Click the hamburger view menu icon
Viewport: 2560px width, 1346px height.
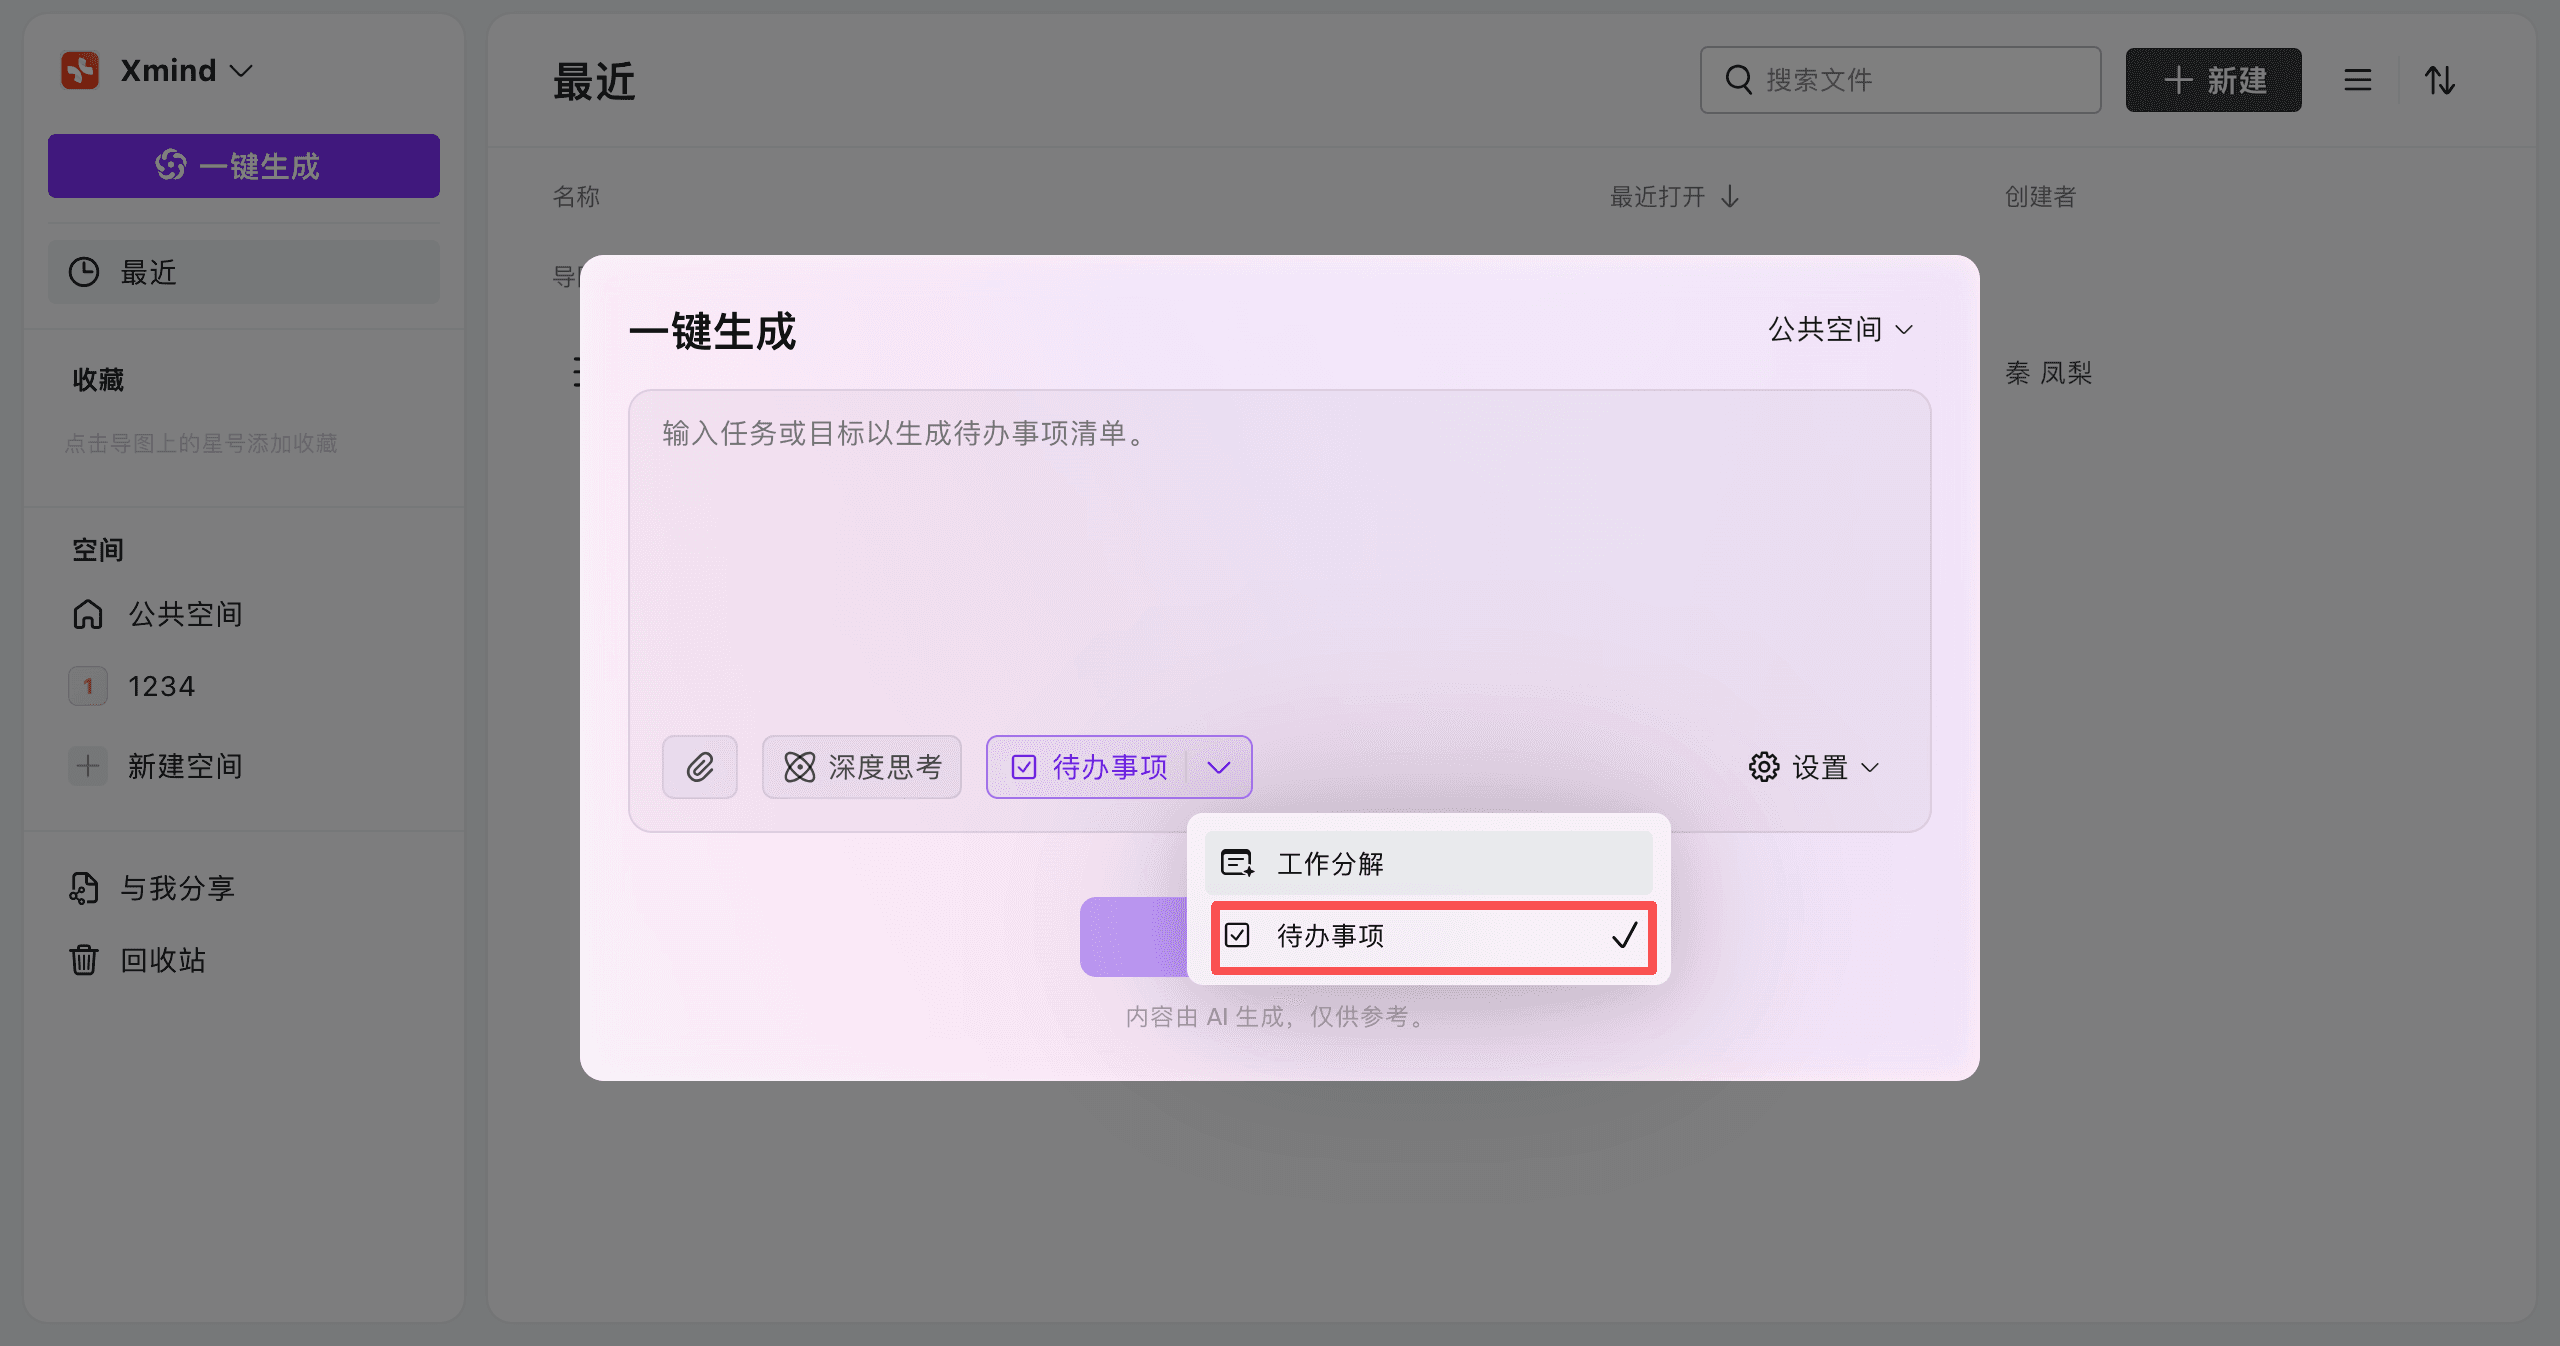point(2356,80)
